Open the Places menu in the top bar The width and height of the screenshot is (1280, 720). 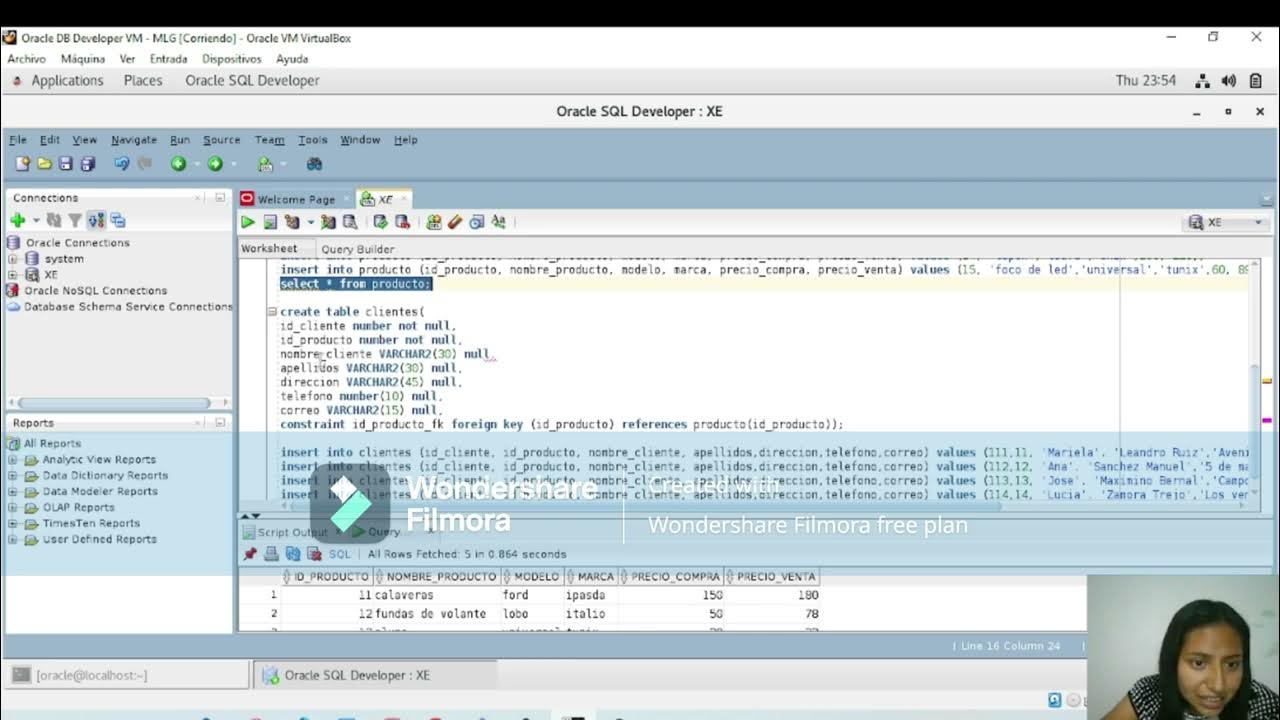point(143,80)
